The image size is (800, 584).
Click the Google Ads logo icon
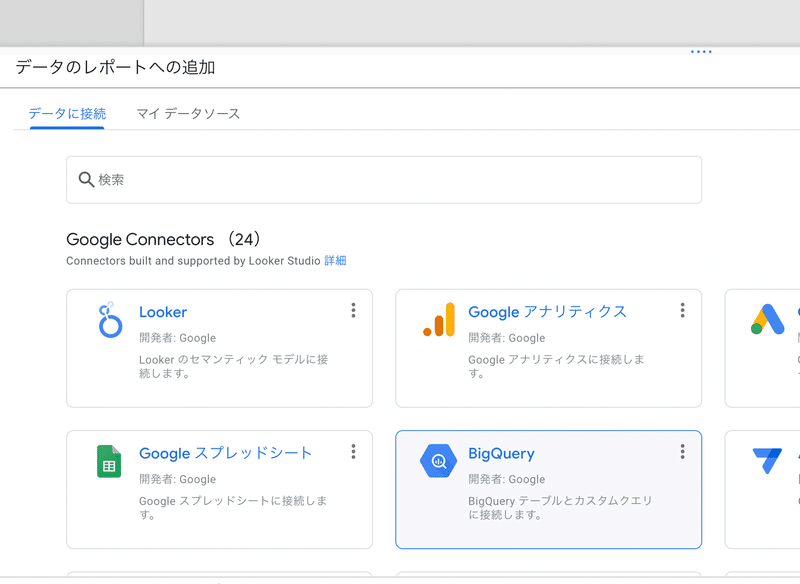[x=768, y=320]
